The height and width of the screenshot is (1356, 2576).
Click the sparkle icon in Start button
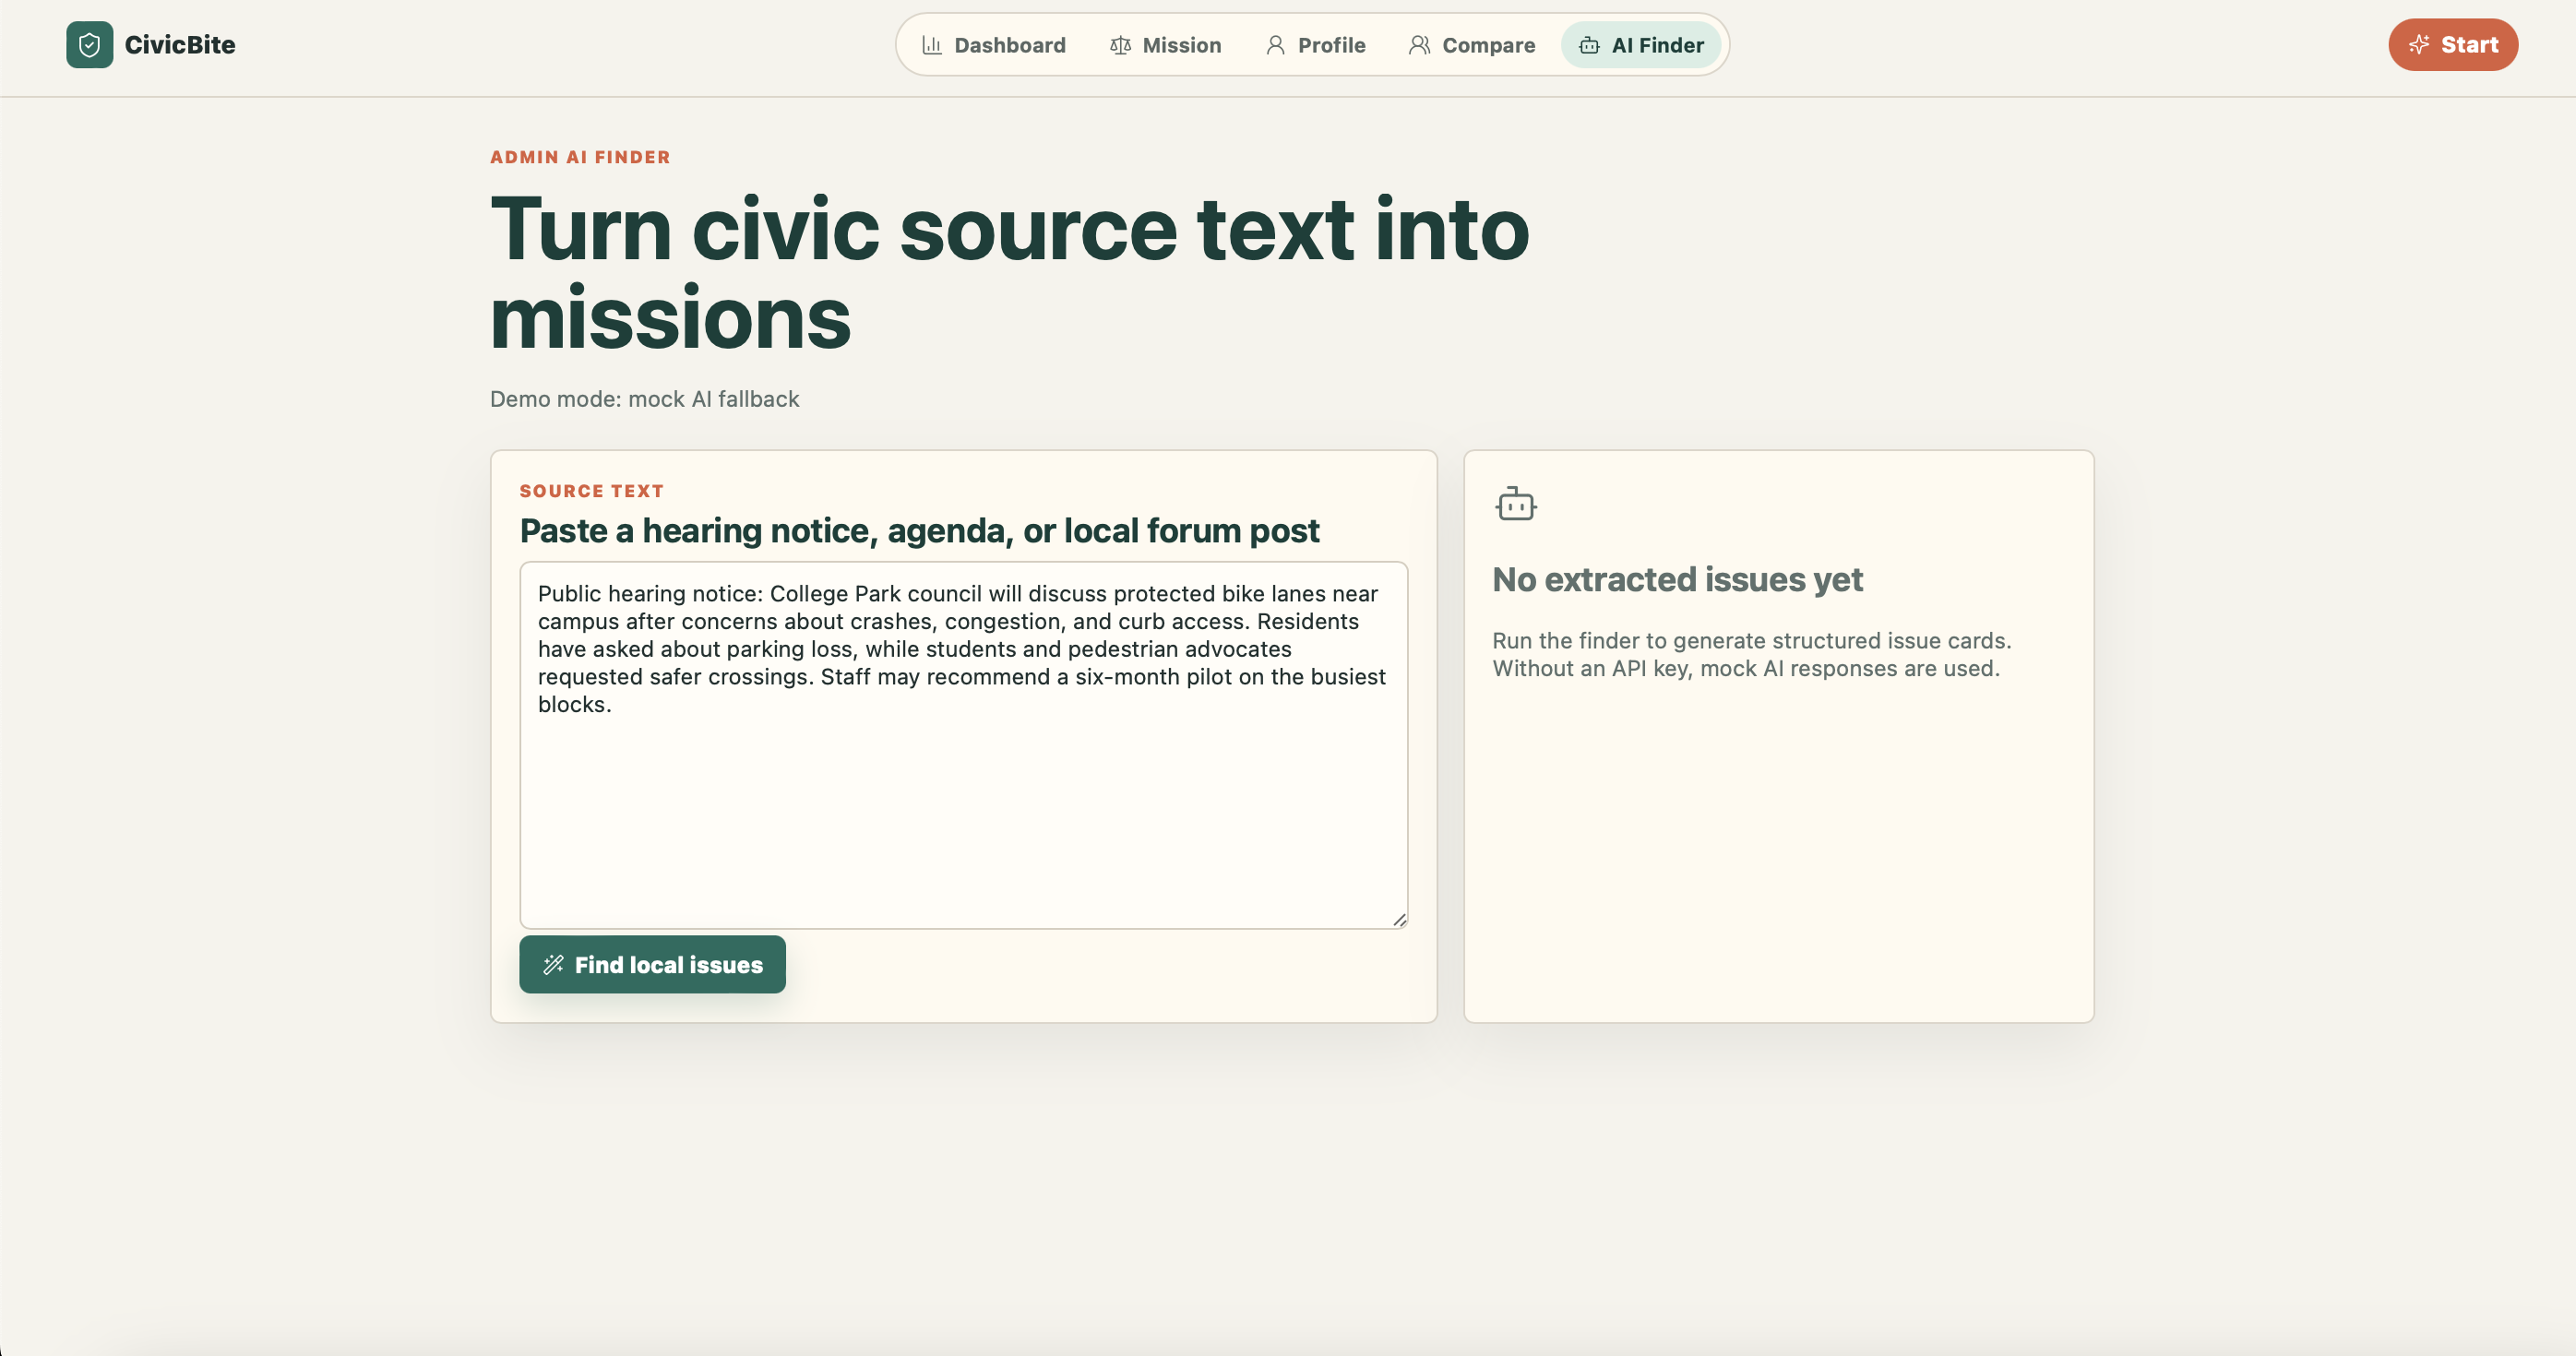2419,45
